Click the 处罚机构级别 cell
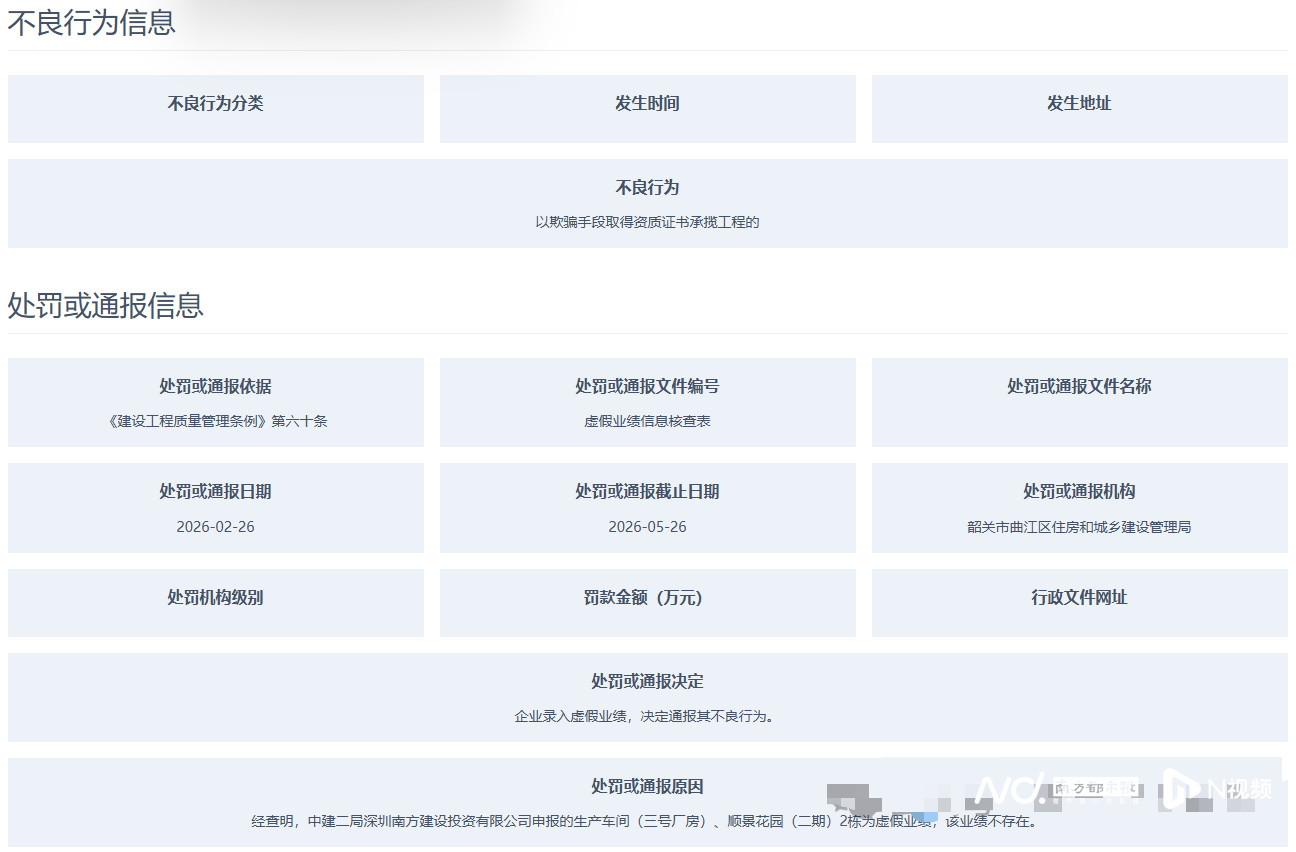The height and width of the screenshot is (852, 1296). 216,597
